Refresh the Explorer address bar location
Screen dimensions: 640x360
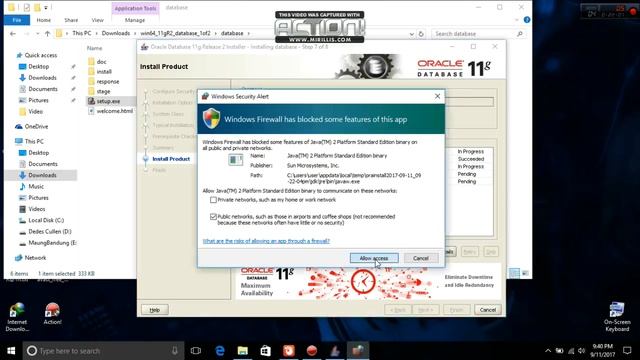[x=421, y=34]
